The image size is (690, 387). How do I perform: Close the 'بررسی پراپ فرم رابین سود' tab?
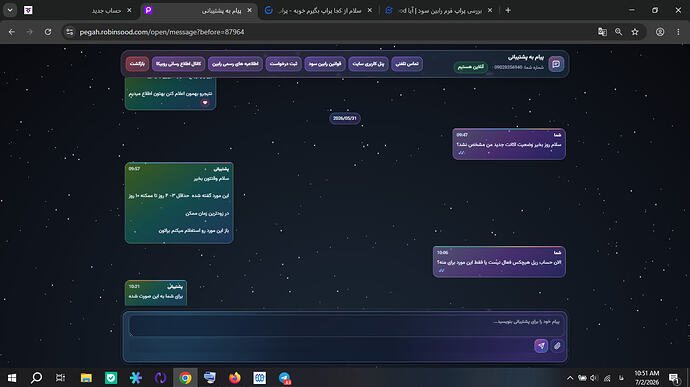tap(490, 10)
